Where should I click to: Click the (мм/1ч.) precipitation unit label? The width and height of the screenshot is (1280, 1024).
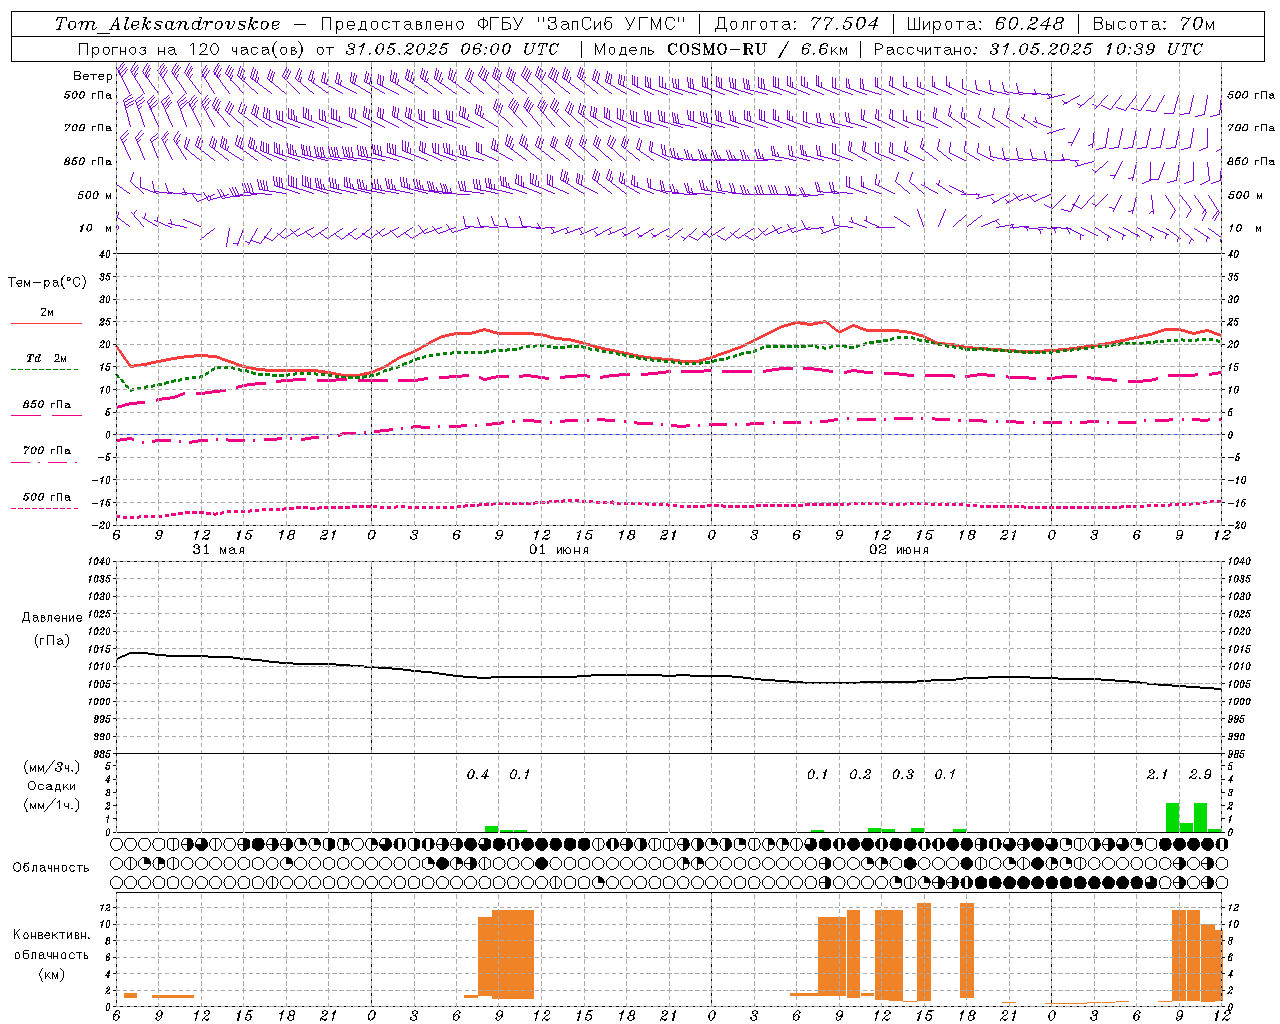52,805
